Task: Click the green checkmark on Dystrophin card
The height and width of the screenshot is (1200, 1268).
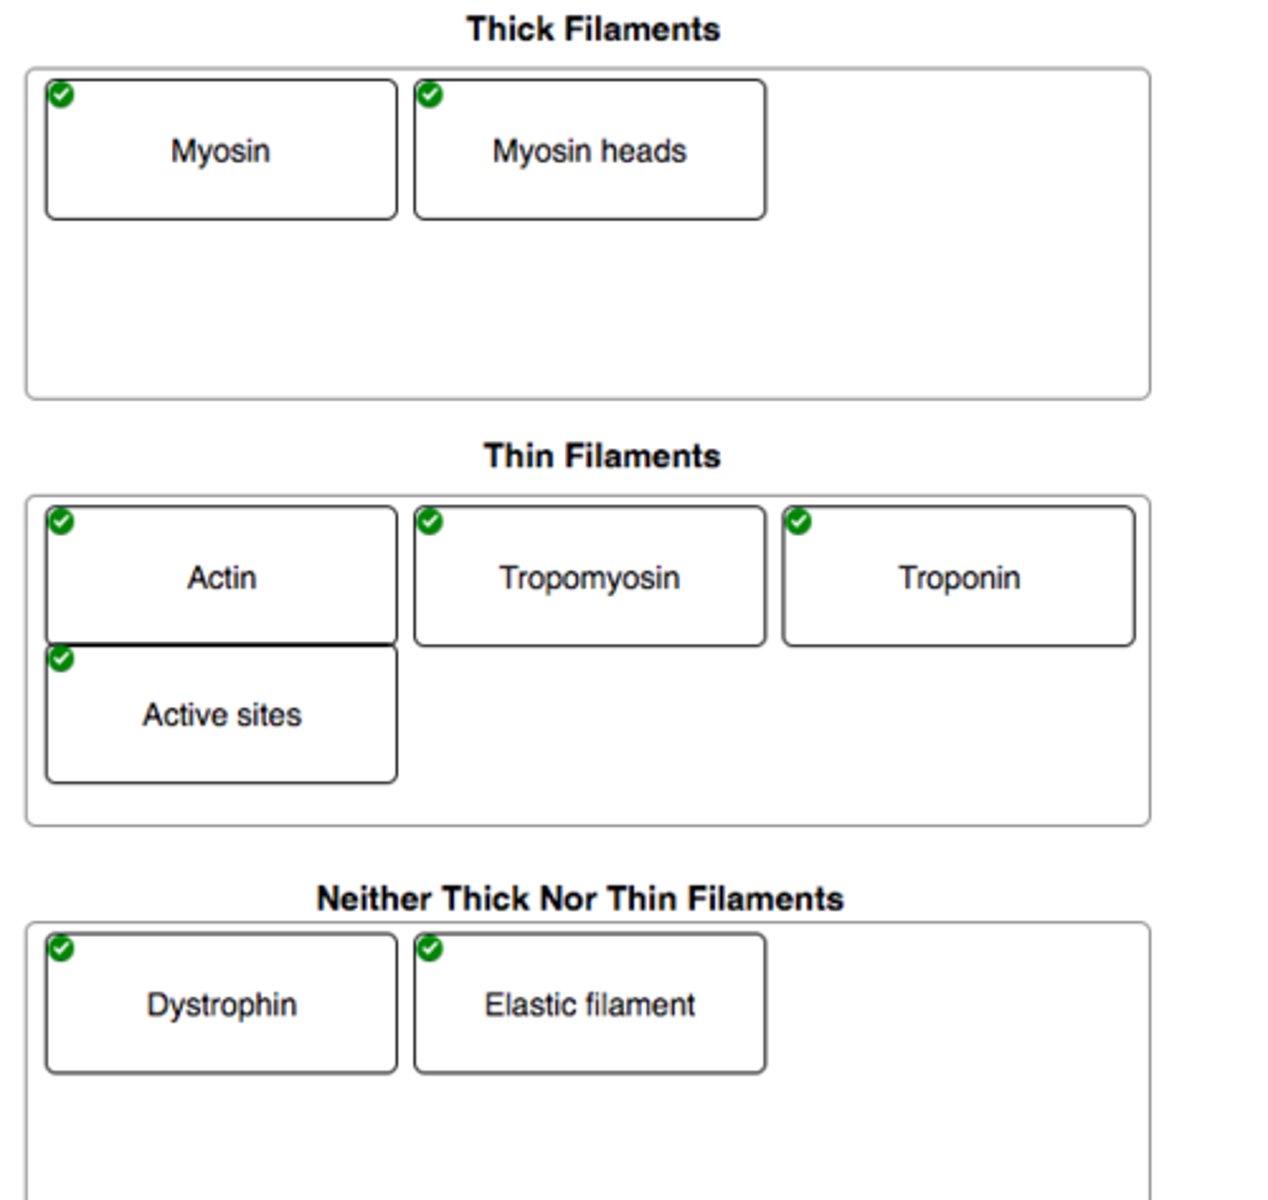Action: [61, 948]
